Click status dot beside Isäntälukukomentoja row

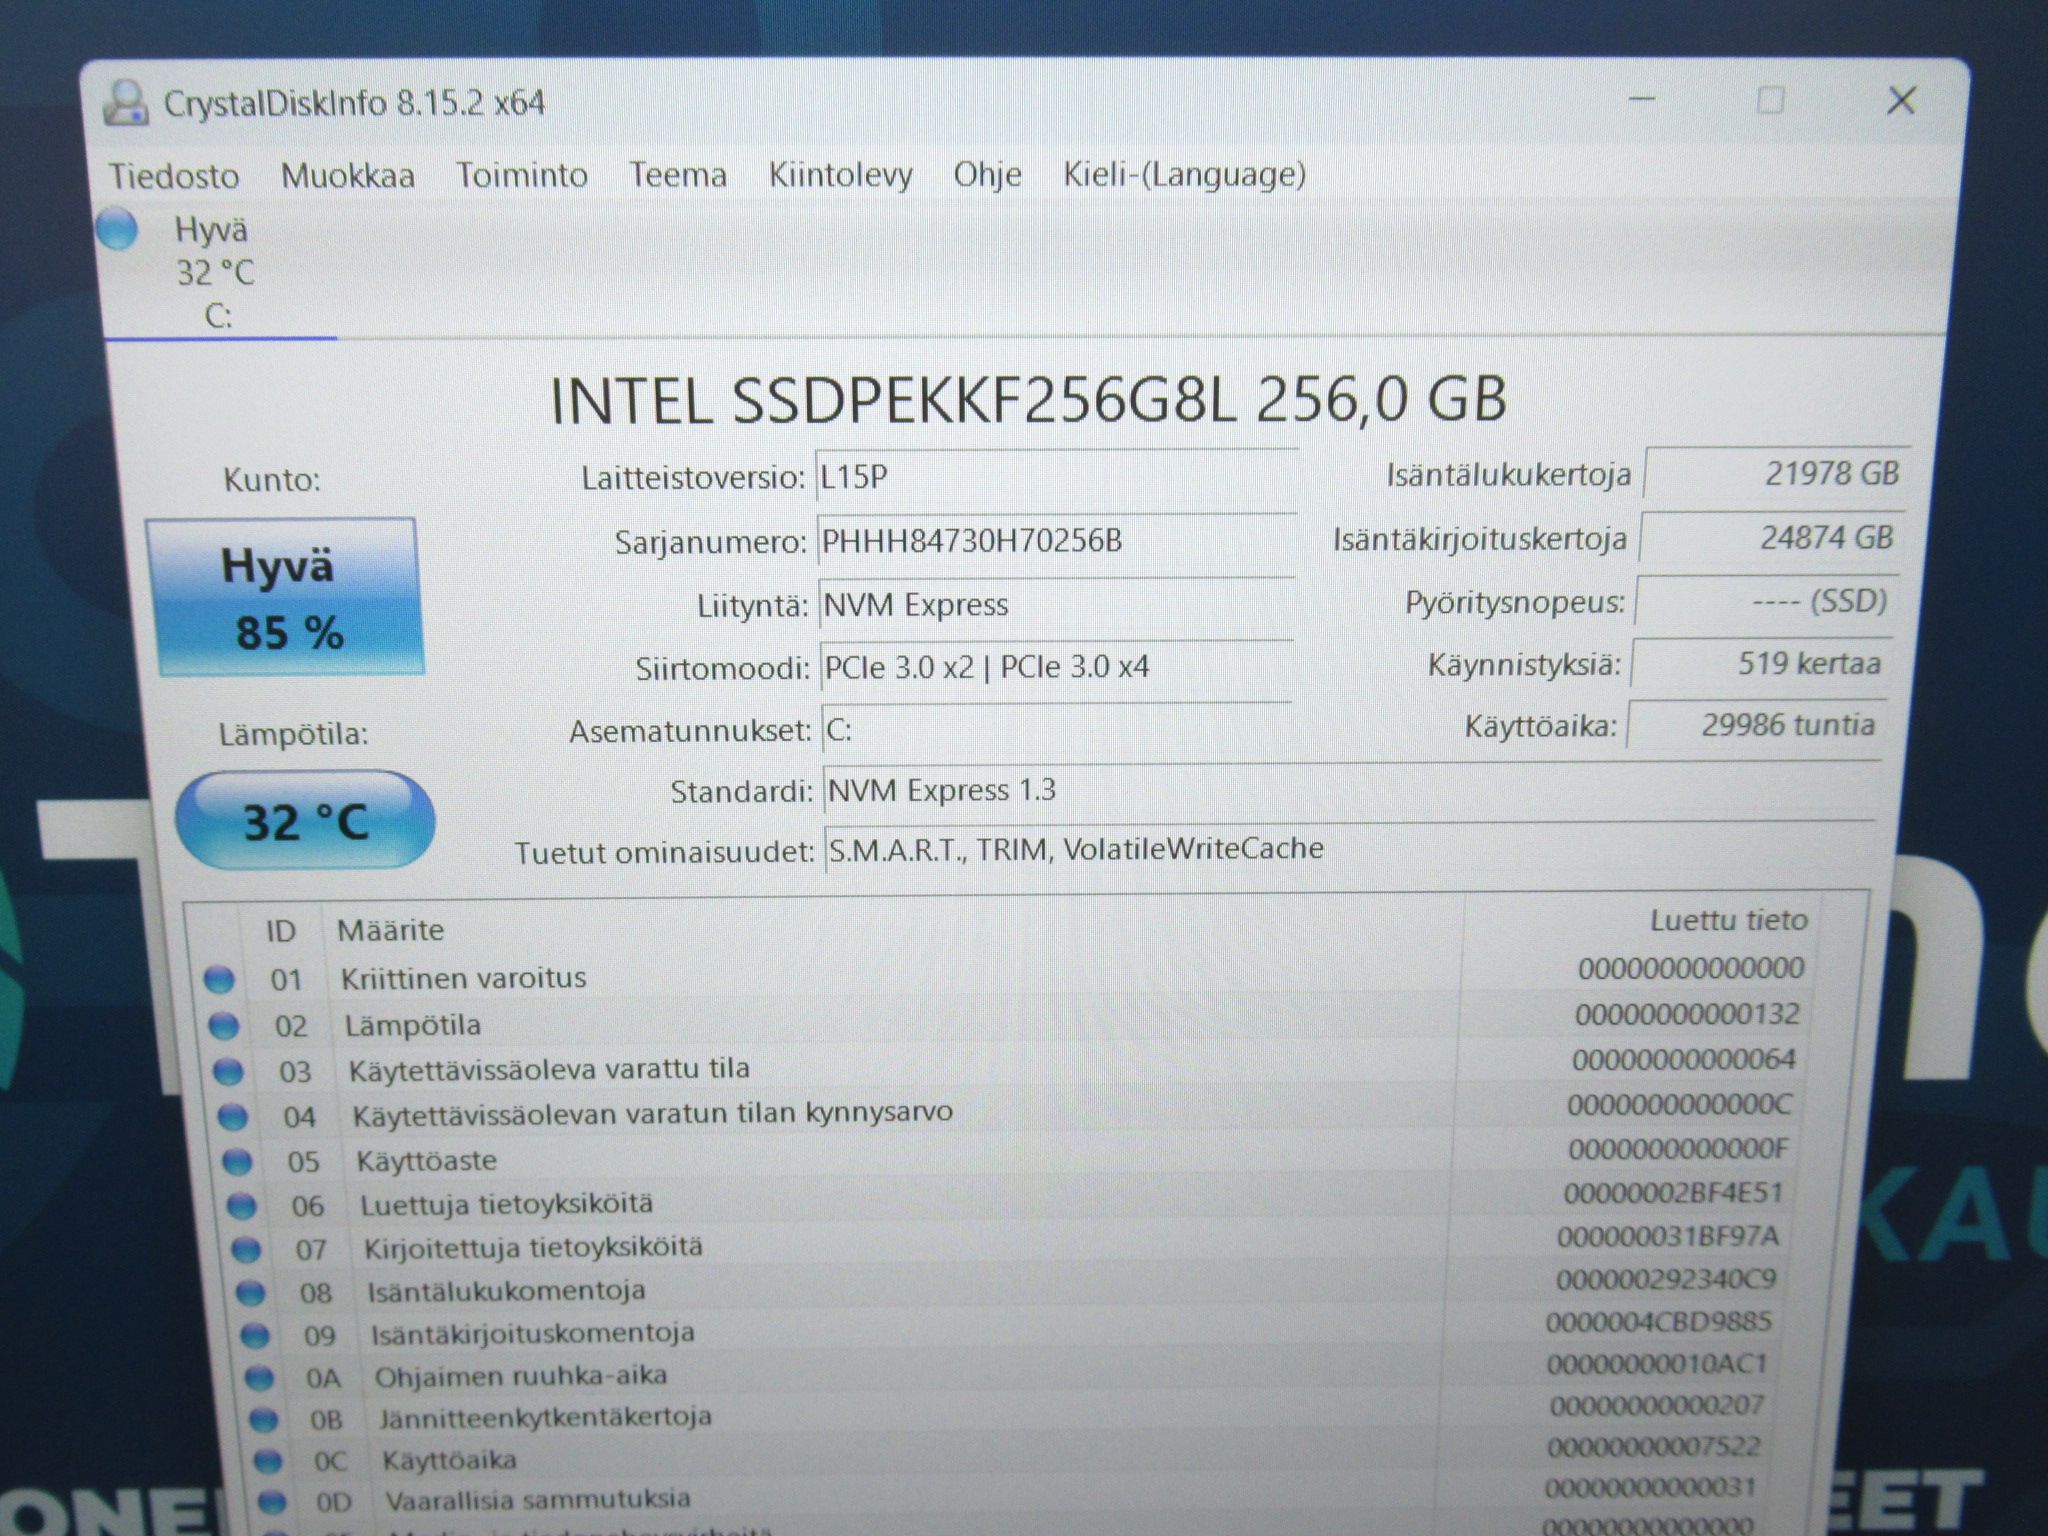(x=250, y=1293)
